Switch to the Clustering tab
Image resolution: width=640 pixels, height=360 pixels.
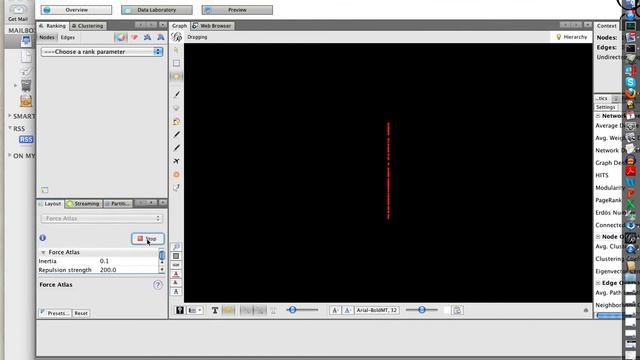(88, 26)
